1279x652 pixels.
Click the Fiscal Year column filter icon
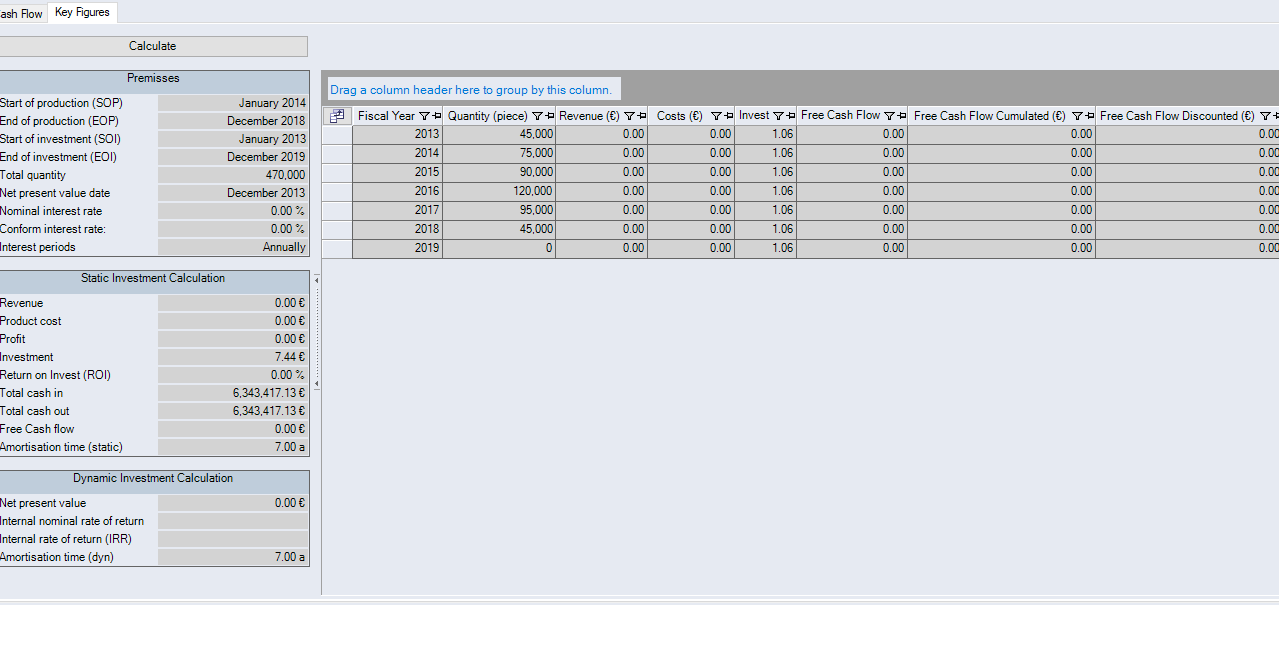[424, 116]
